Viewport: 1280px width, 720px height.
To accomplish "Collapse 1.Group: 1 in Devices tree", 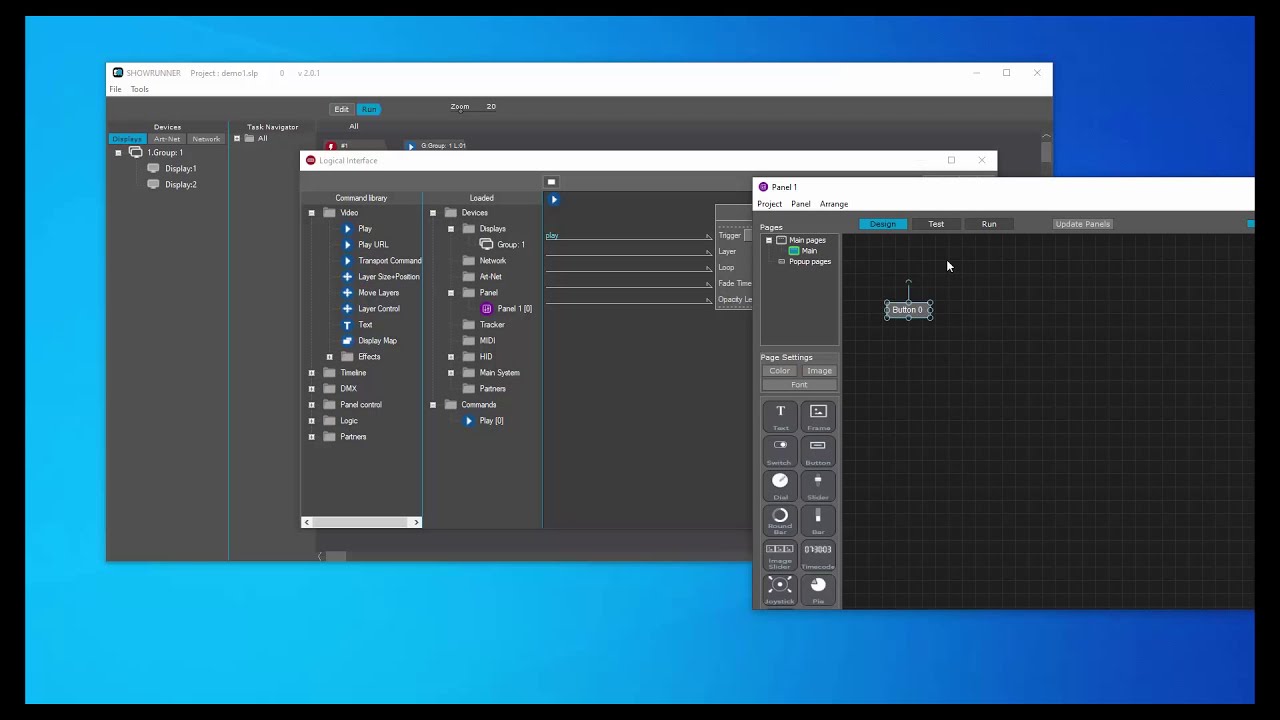I will [118, 153].
